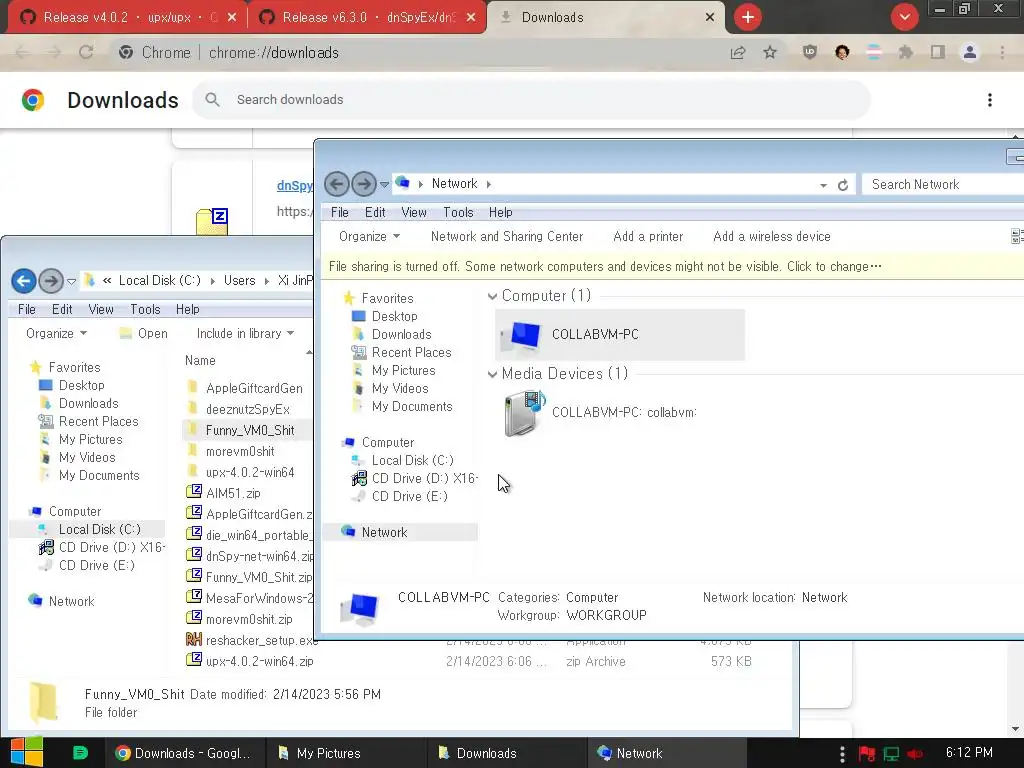Viewport: 1024px width, 768px height.
Task: Collapse the Media Devices (1) group
Action: coord(492,374)
